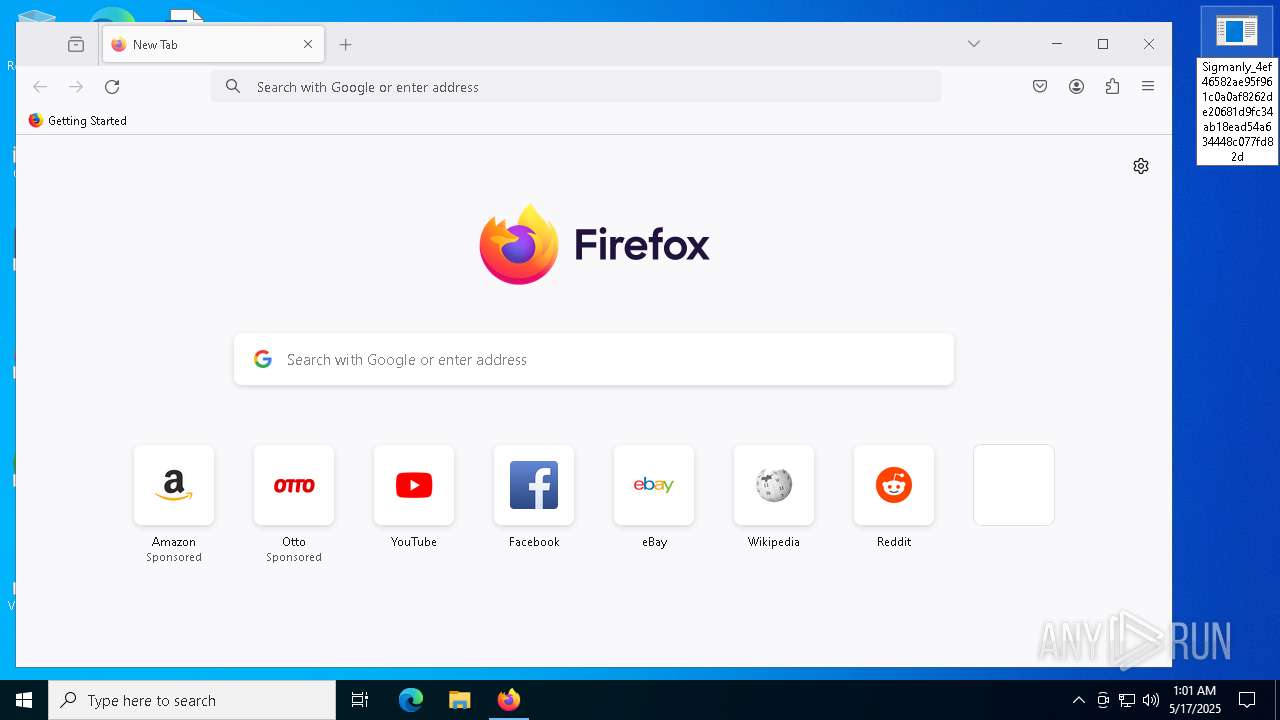The image size is (1280, 720).
Task: Open the Wikipedia shortcut tile
Action: (x=774, y=485)
